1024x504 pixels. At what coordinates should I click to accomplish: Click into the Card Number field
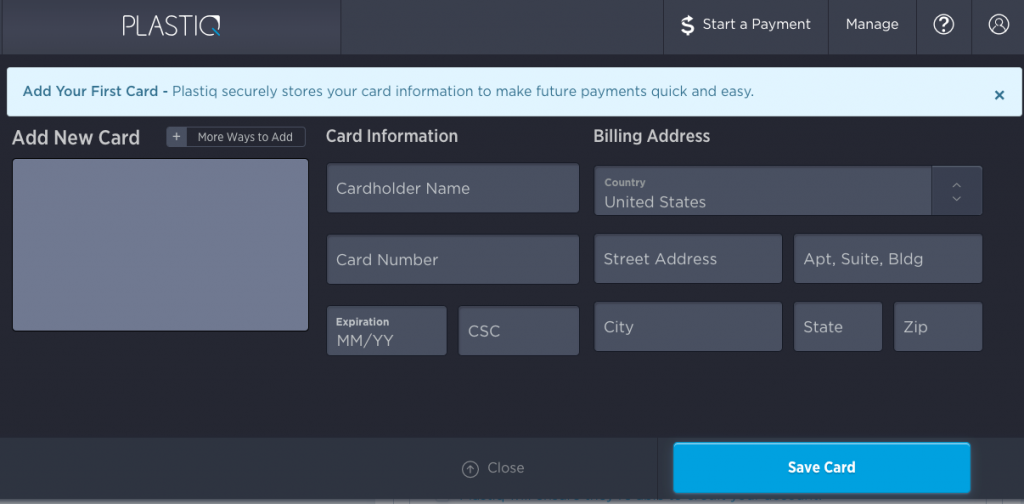[453, 260]
